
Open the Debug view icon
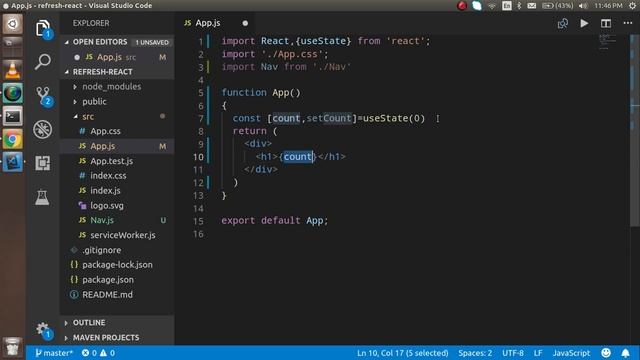pyautogui.click(x=42, y=129)
